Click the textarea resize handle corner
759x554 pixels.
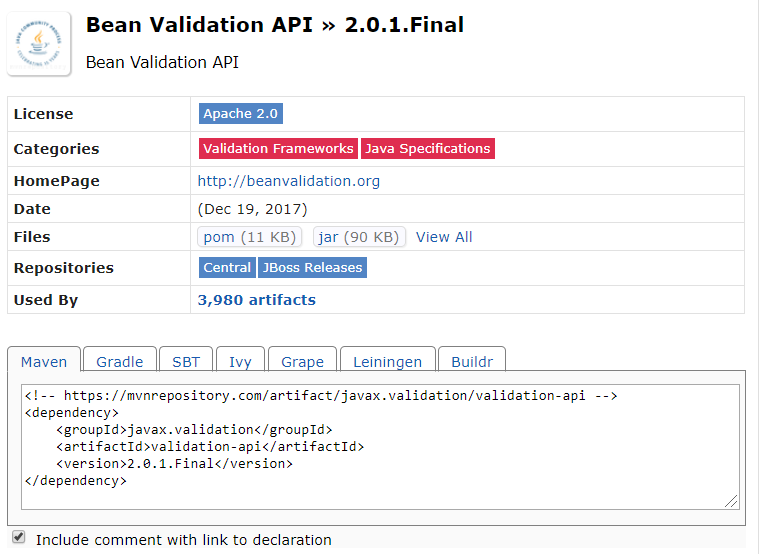pos(731,501)
